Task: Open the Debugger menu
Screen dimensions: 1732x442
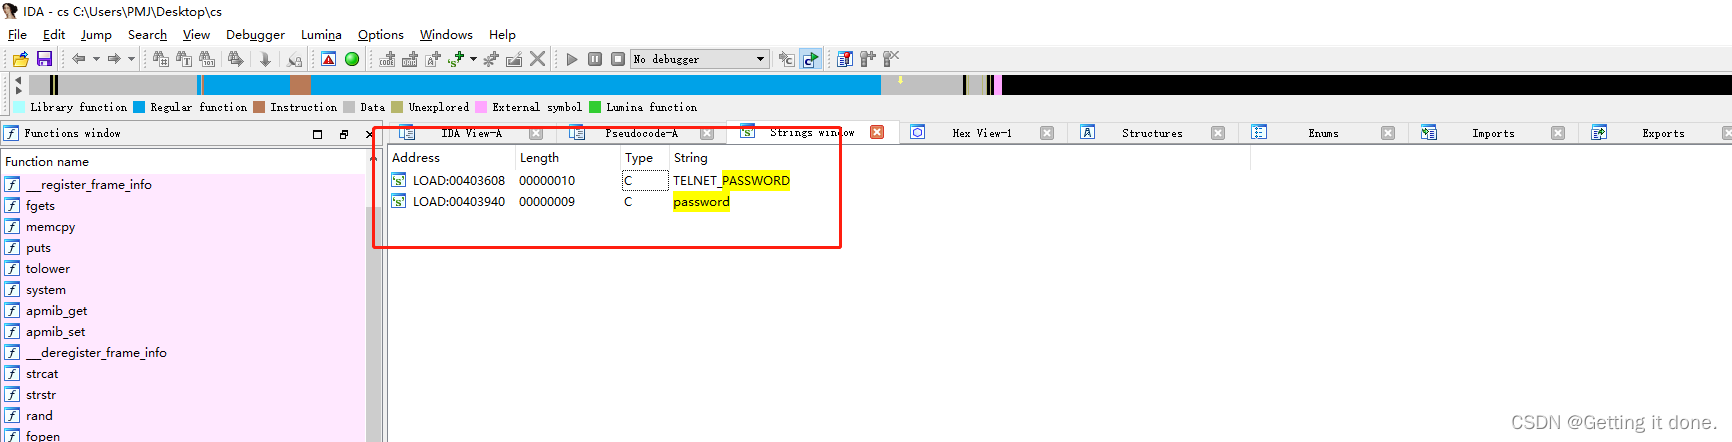Action: point(255,34)
